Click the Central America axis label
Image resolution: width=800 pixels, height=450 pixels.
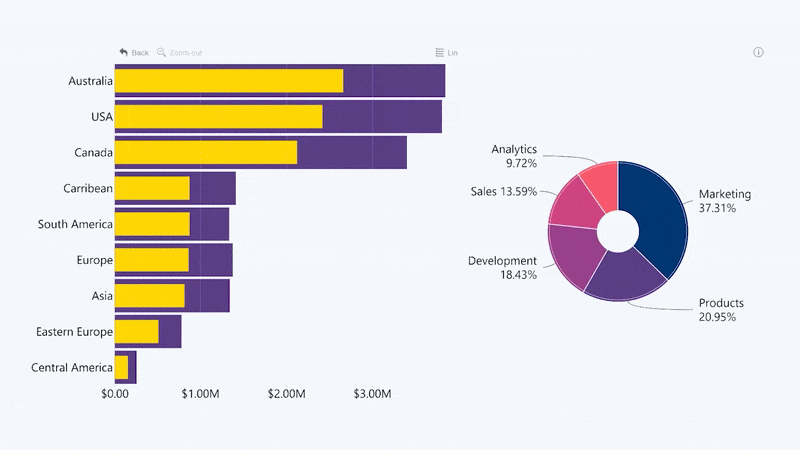71,367
